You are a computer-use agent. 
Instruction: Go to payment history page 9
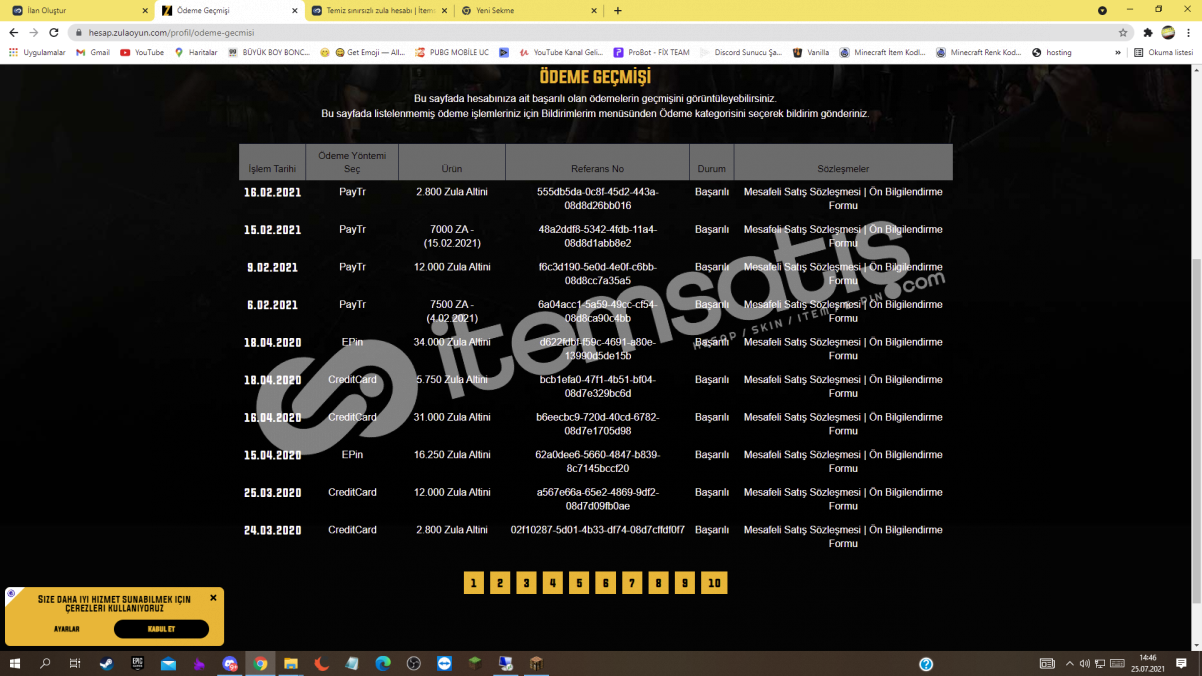684,583
